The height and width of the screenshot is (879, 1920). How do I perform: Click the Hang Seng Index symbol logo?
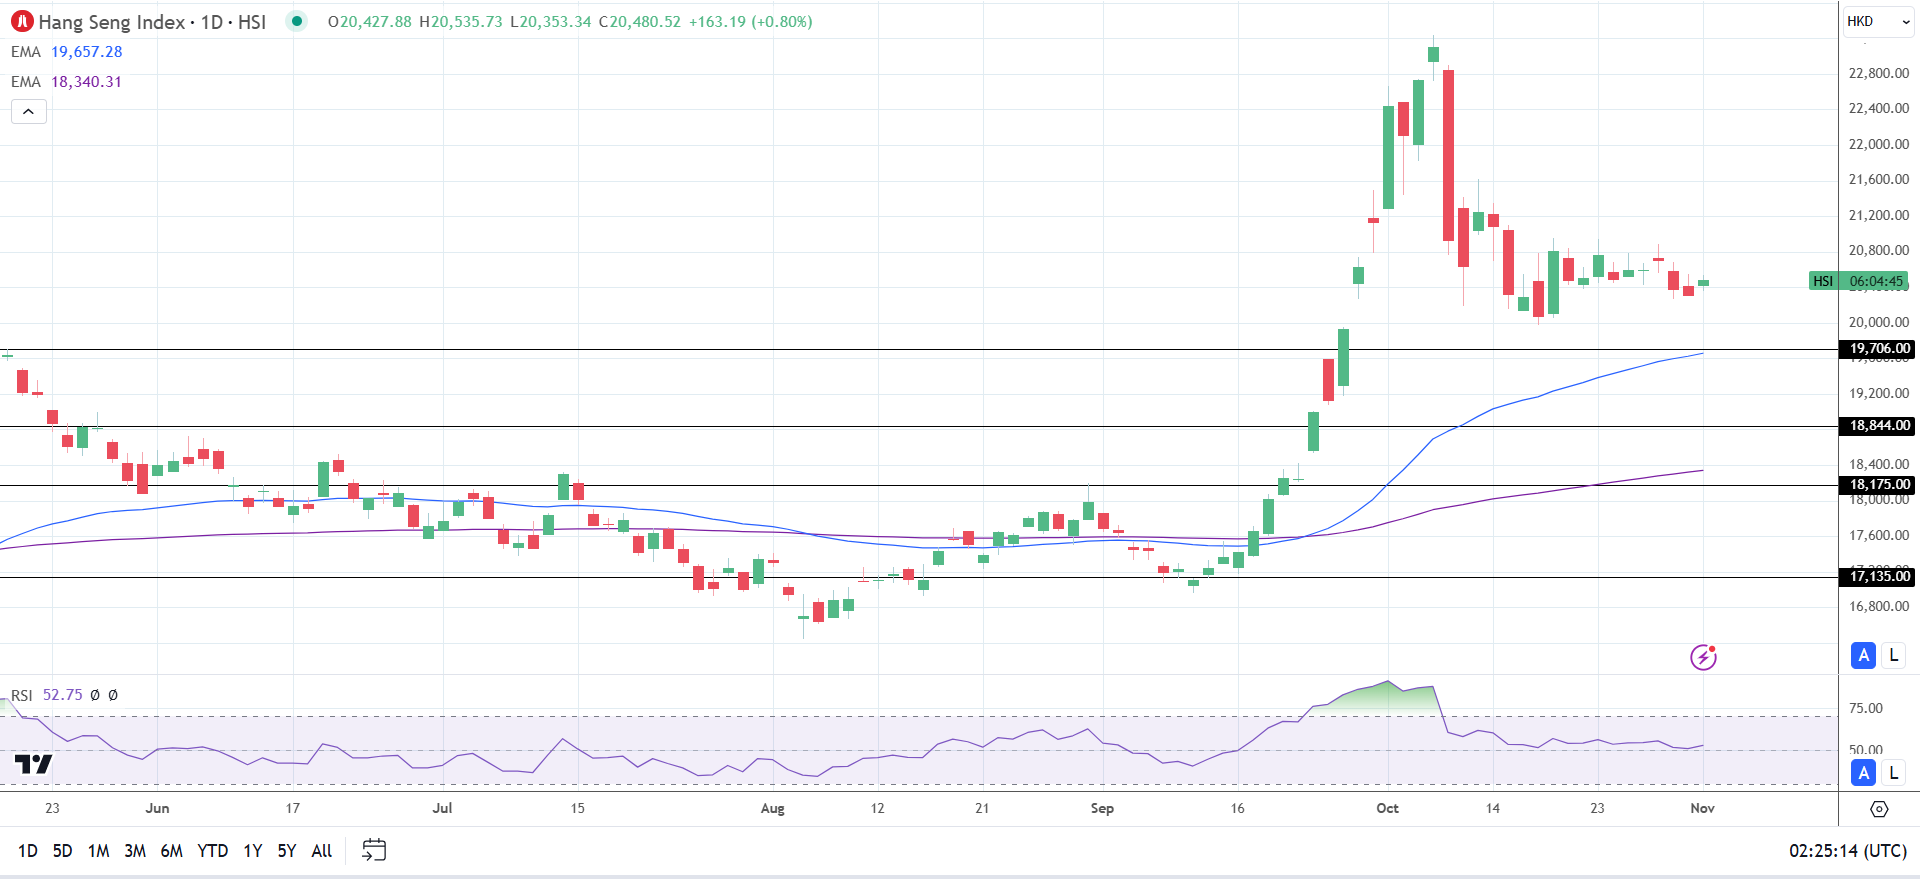coord(22,21)
